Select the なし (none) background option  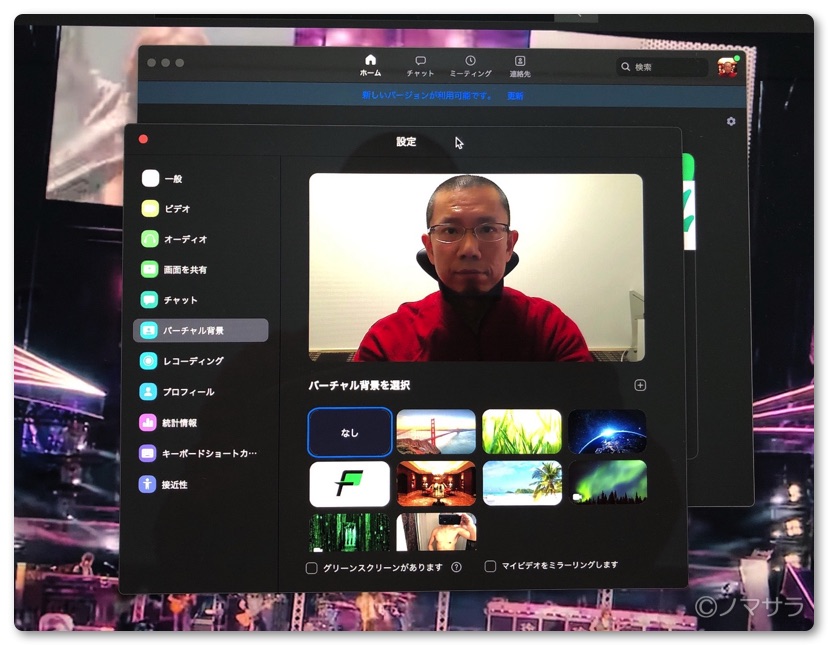point(349,432)
